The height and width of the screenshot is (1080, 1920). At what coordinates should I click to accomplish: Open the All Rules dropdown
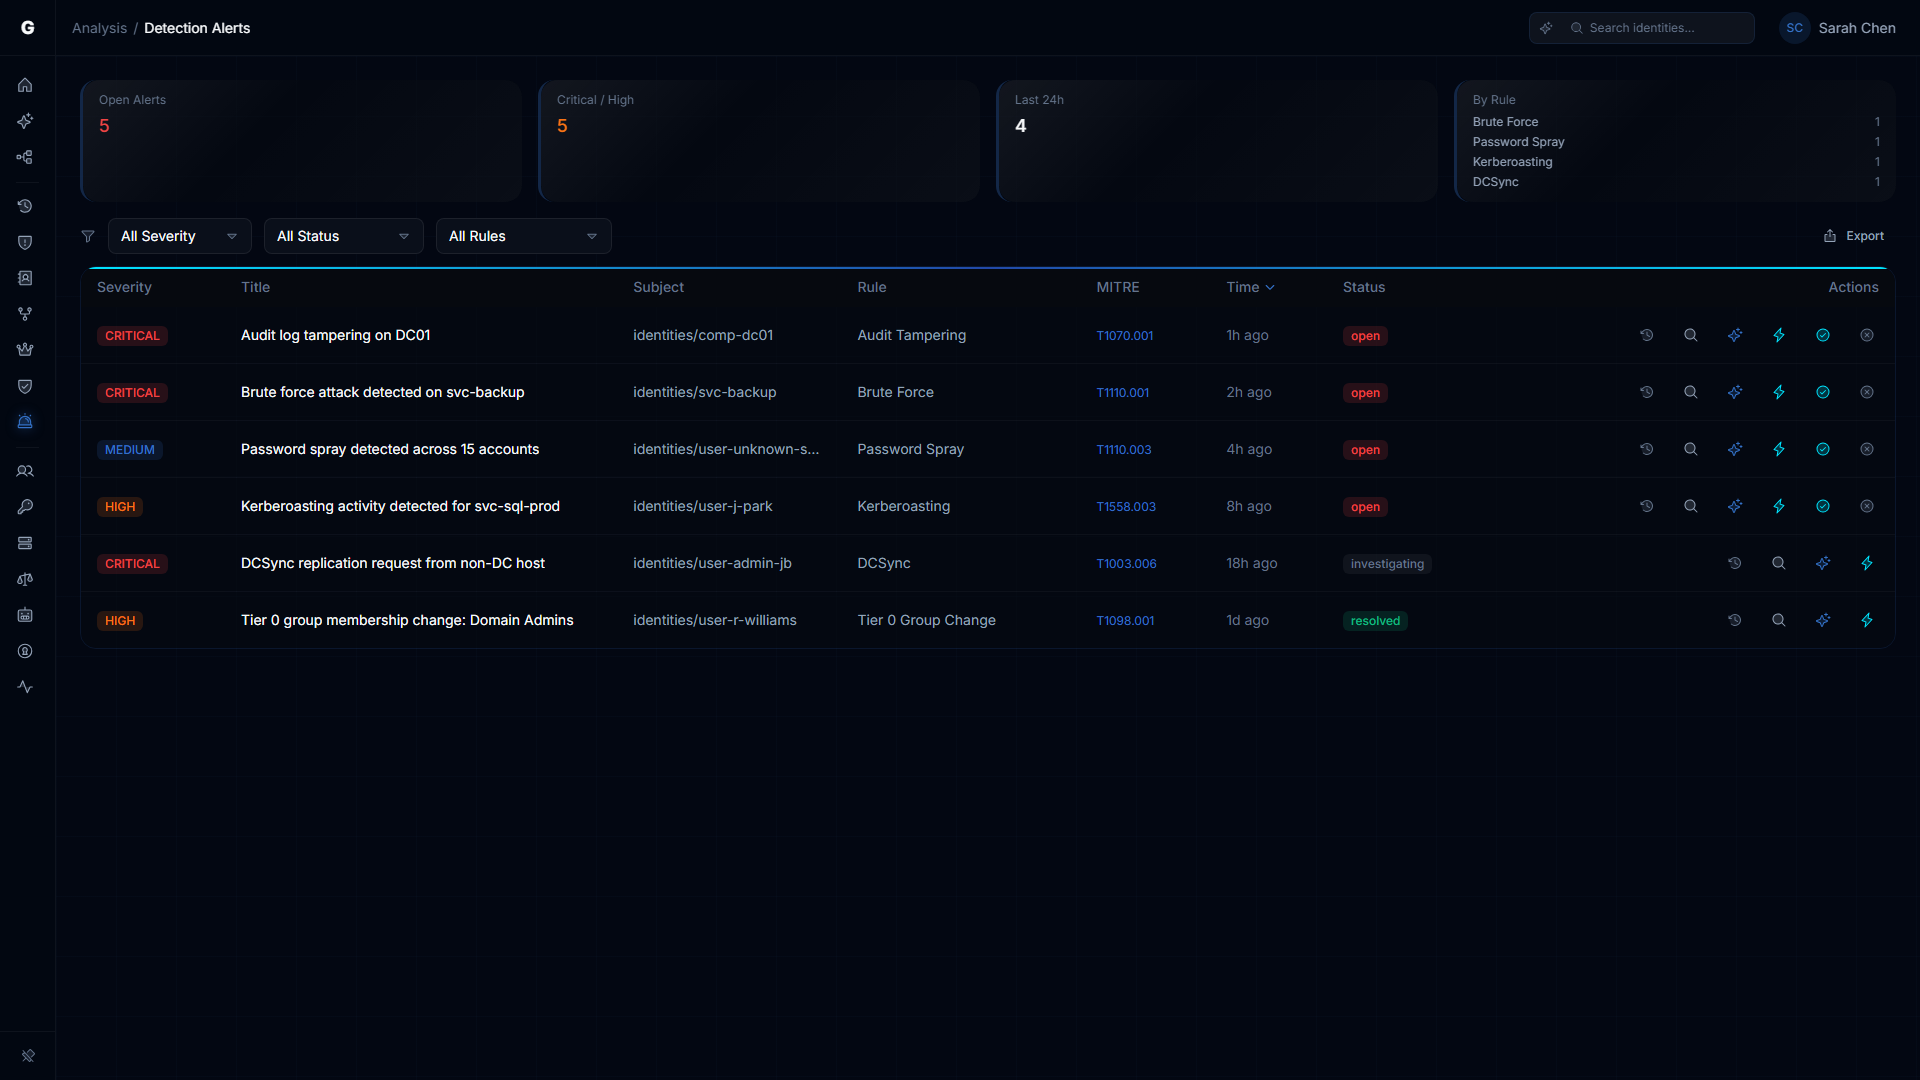[523, 236]
